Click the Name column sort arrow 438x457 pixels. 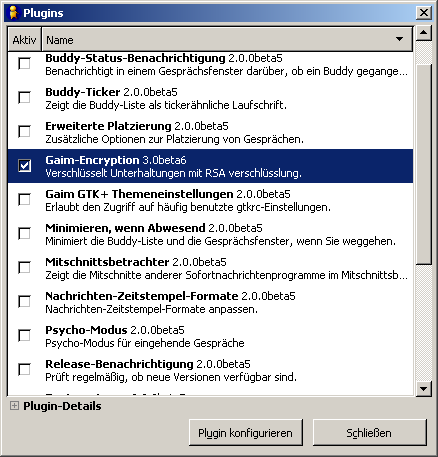coord(399,39)
